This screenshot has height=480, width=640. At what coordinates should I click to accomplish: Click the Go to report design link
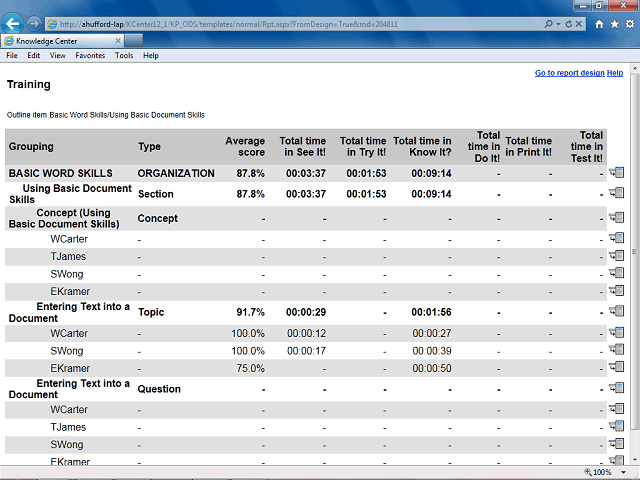coord(569,73)
